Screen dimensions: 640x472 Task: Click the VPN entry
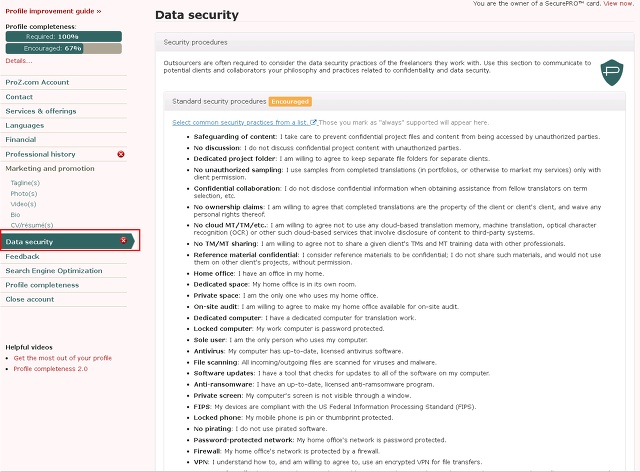(x=338, y=462)
